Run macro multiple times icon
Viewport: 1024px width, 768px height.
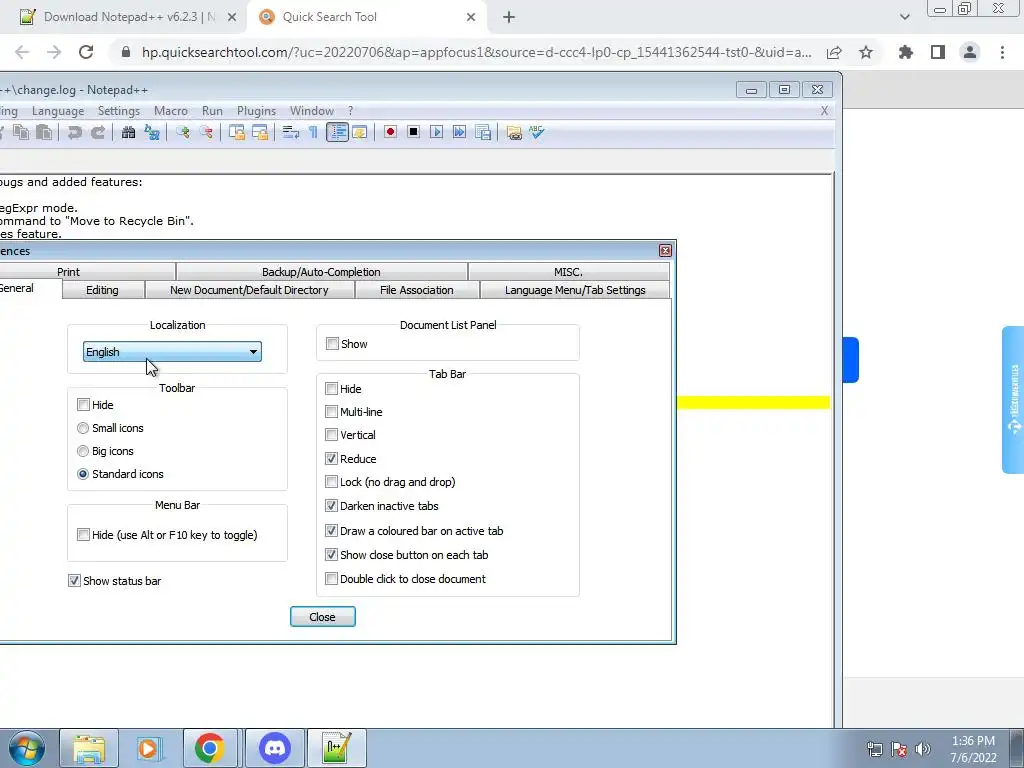point(460,133)
